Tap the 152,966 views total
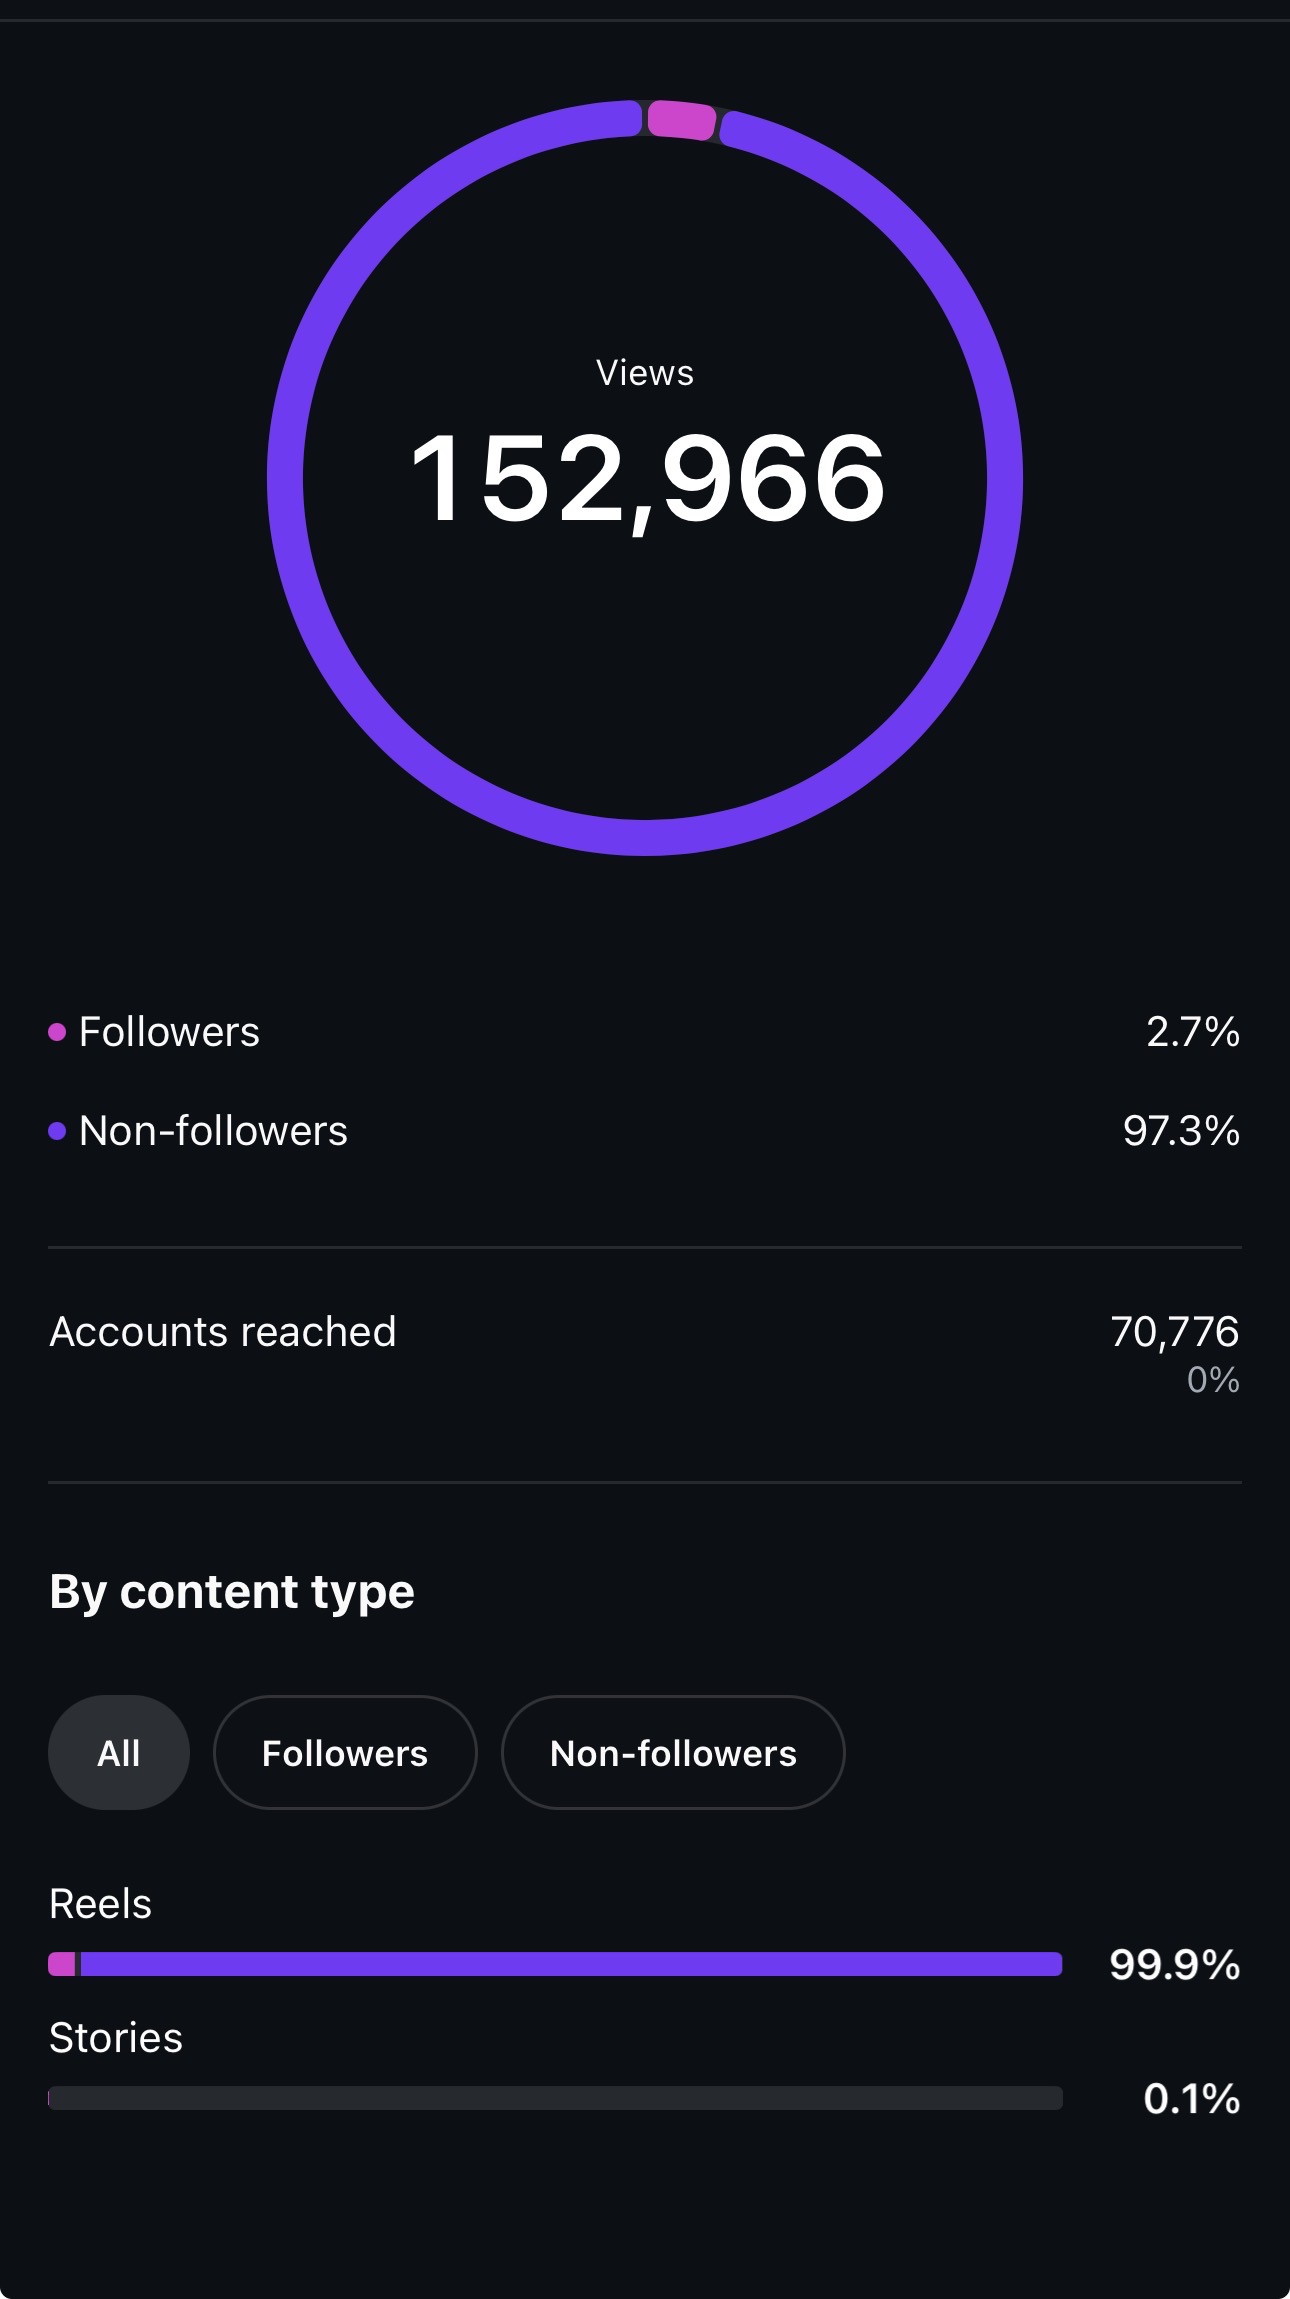The image size is (1290, 2299). [648, 478]
